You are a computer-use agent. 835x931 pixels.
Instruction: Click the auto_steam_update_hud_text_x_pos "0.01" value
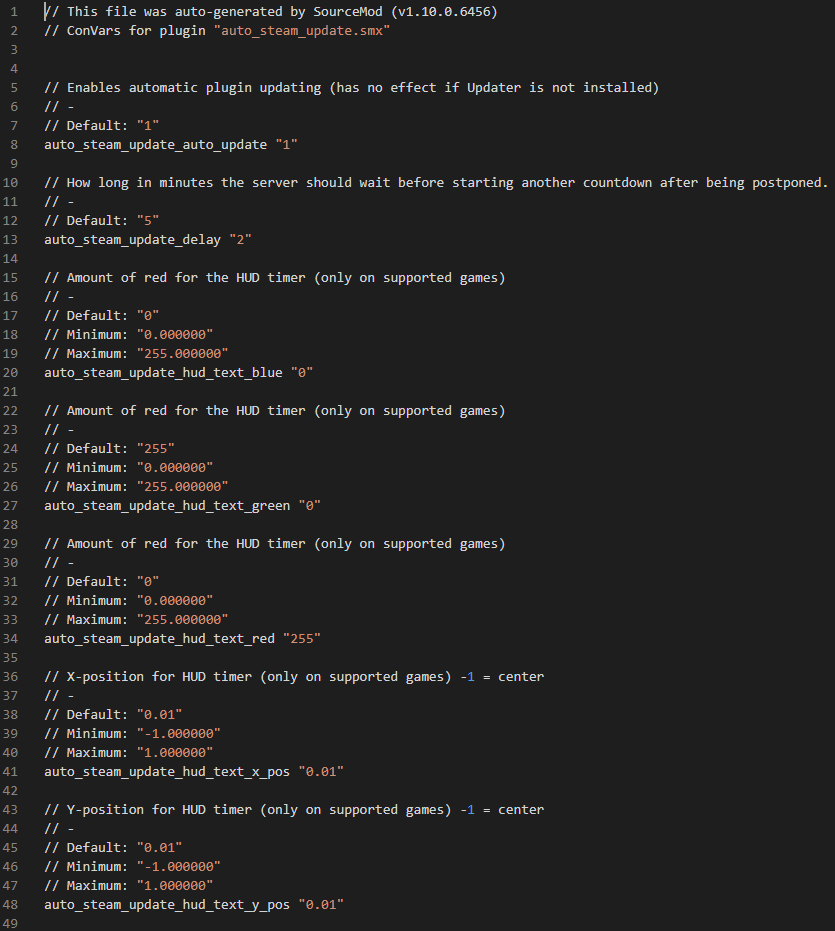tap(321, 771)
